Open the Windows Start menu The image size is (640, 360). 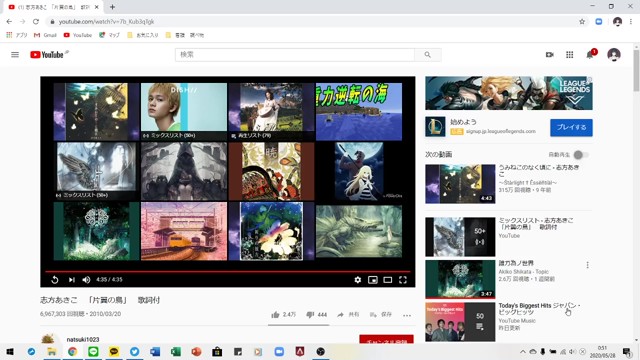[10, 351]
